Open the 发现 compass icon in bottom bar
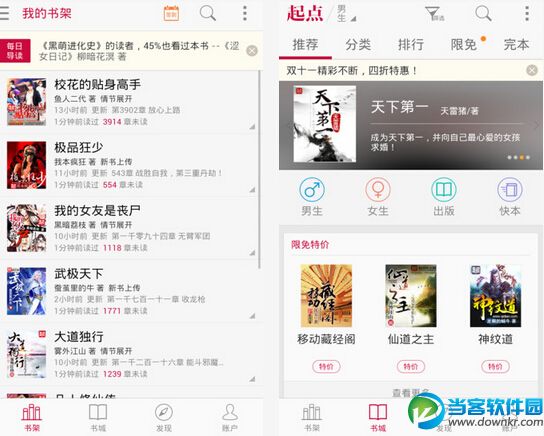Screen dimensions: 544x436 (x=164, y=412)
